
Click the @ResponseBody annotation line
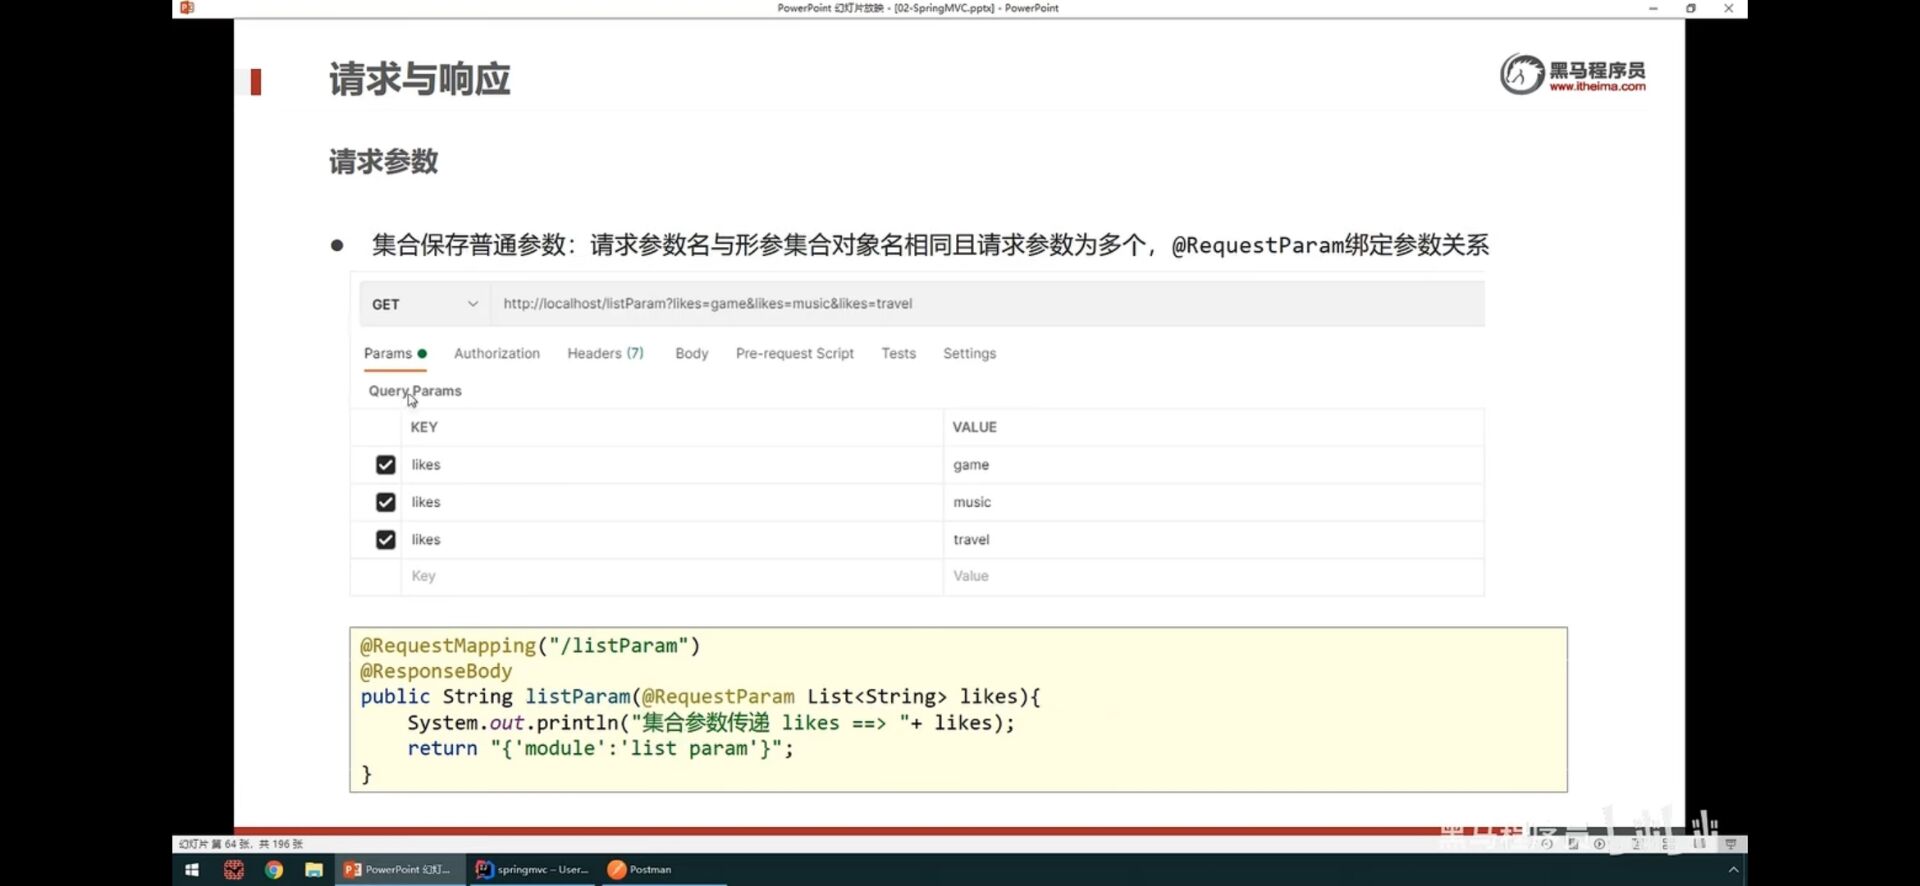pos(436,672)
